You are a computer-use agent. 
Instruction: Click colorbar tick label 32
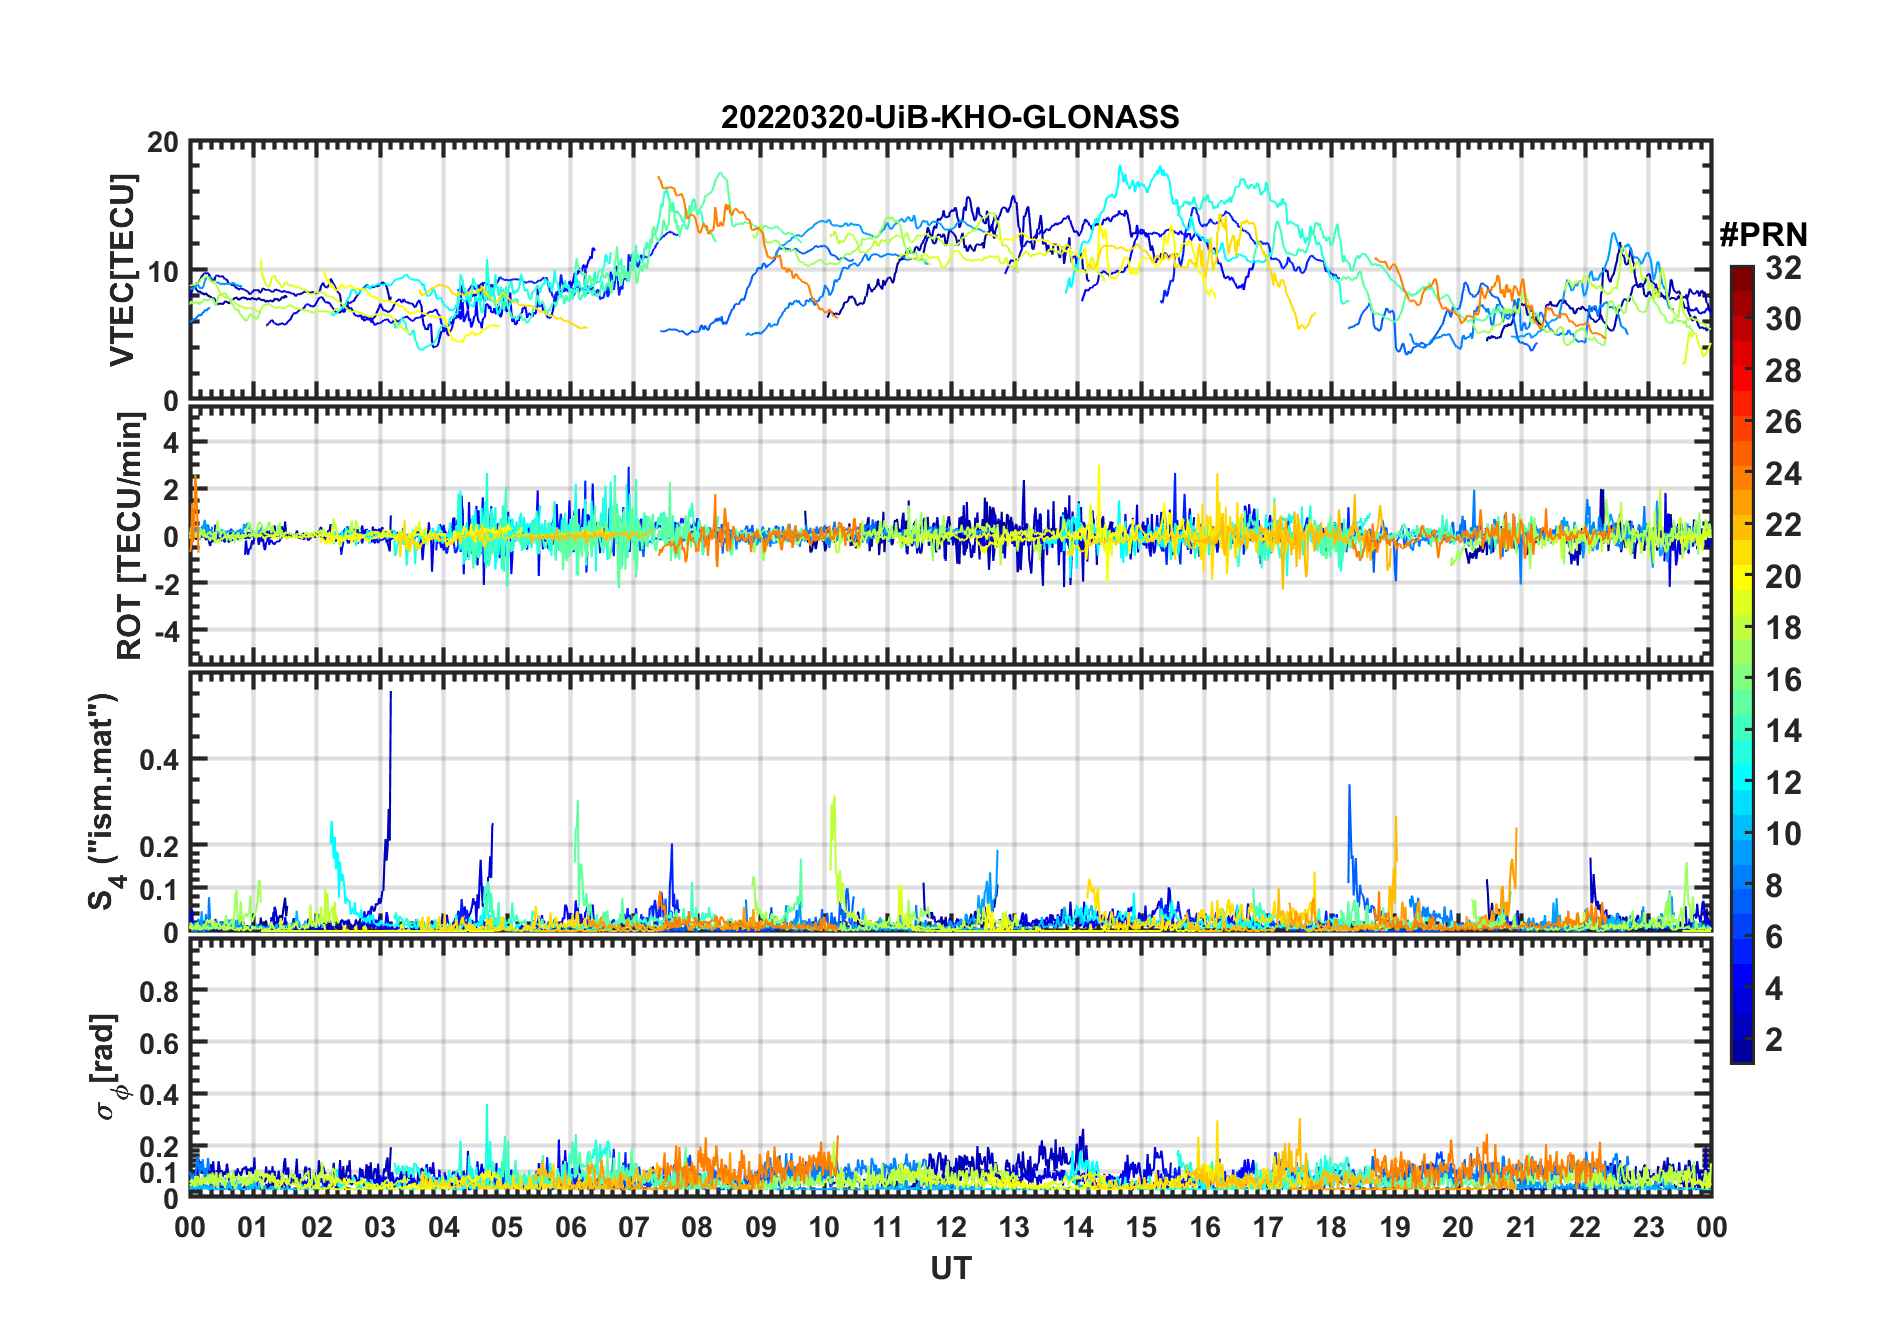click(1782, 267)
